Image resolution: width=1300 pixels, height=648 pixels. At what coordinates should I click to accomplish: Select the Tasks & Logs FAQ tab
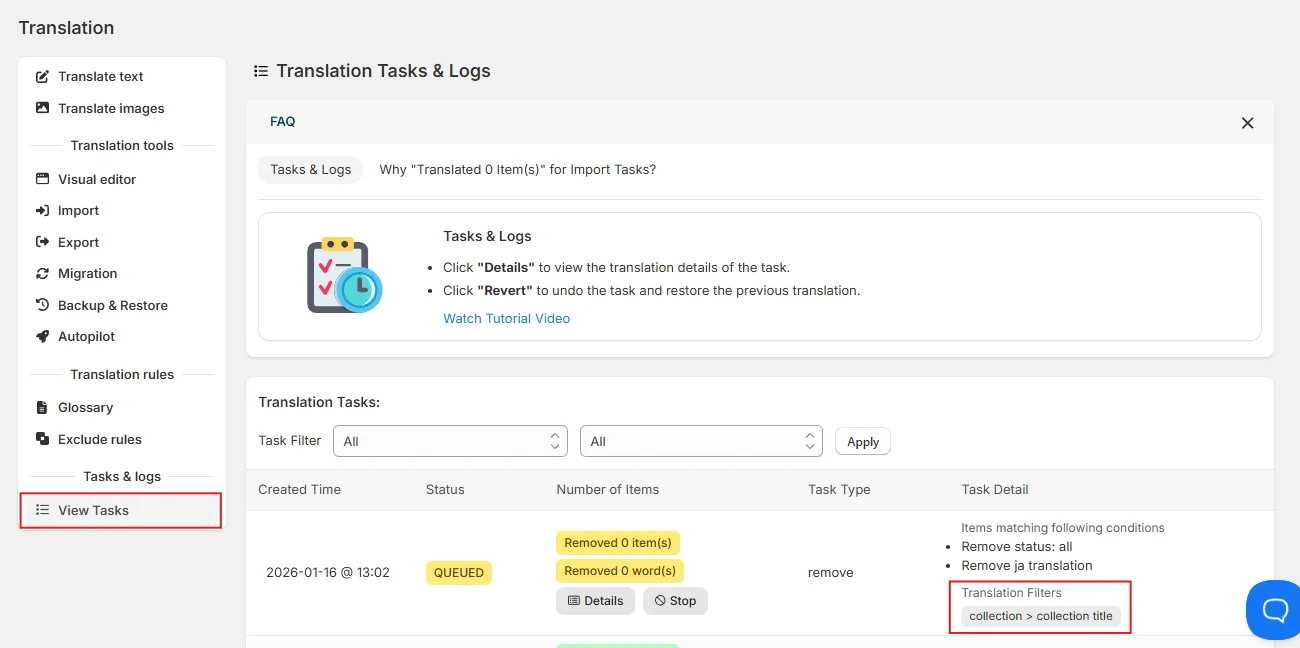tap(311, 170)
